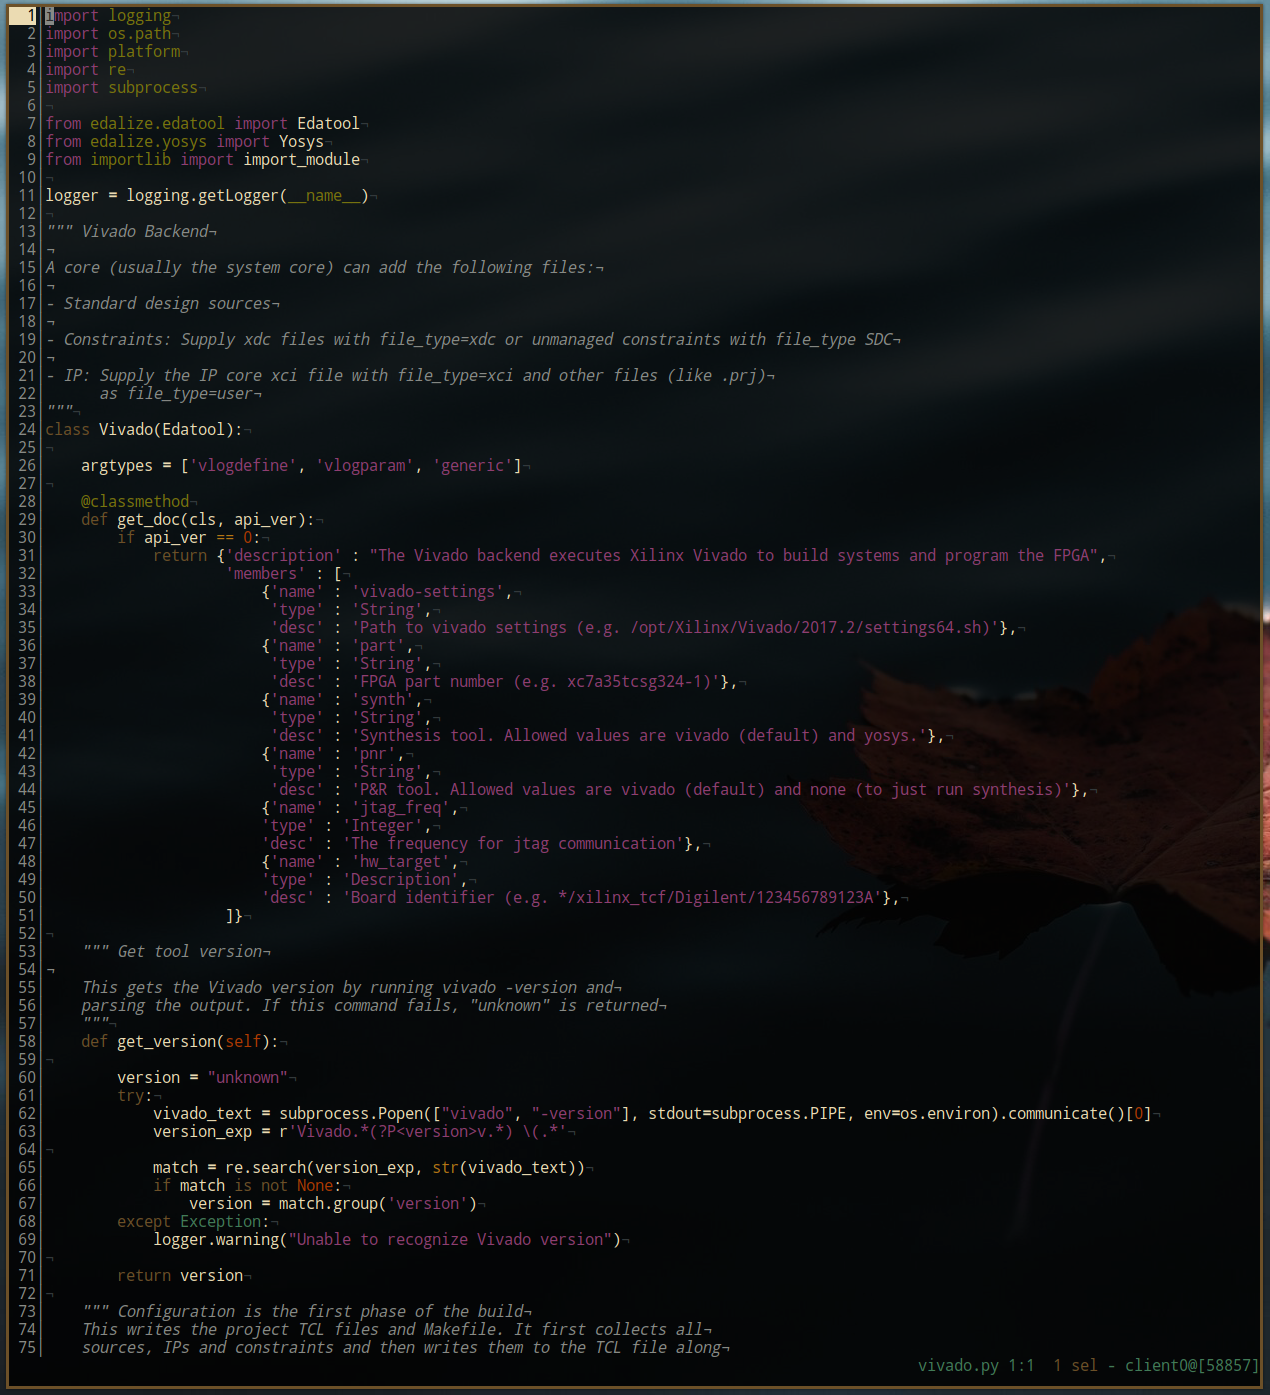The height and width of the screenshot is (1395, 1270).
Task: Click 'Constraints:' in the docstring
Action: click(x=117, y=339)
